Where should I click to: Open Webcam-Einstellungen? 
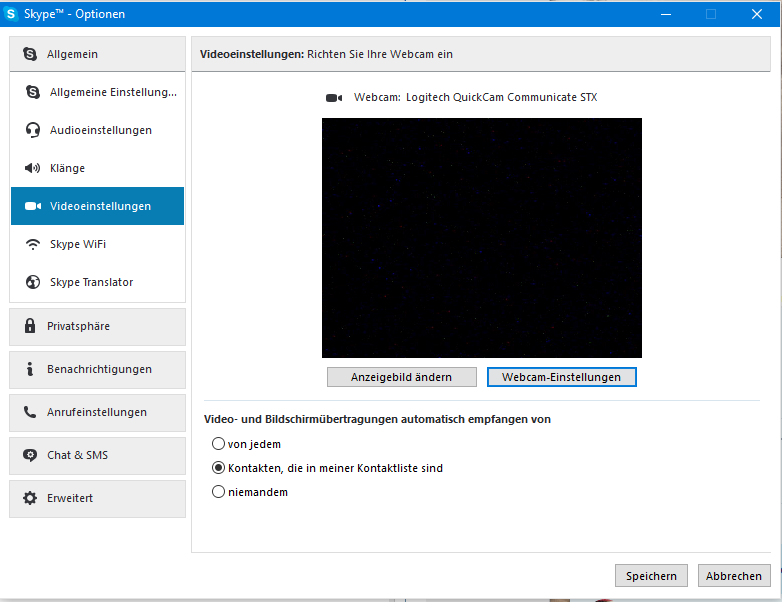click(562, 377)
